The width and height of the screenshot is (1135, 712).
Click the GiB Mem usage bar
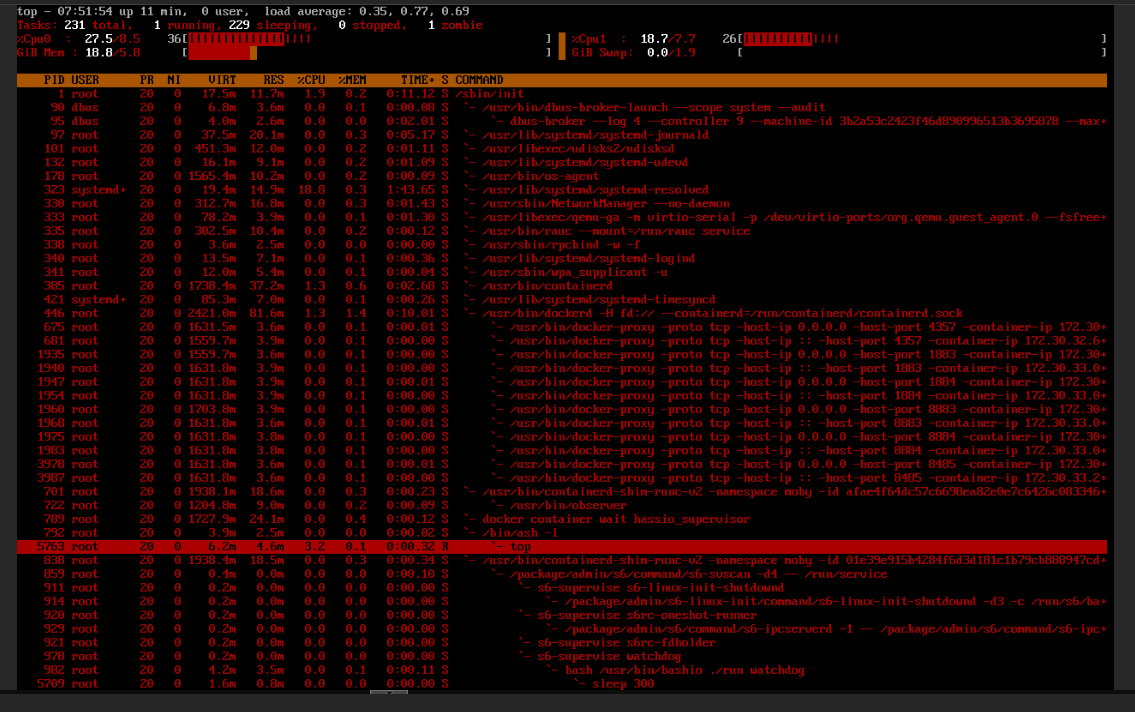368,53
